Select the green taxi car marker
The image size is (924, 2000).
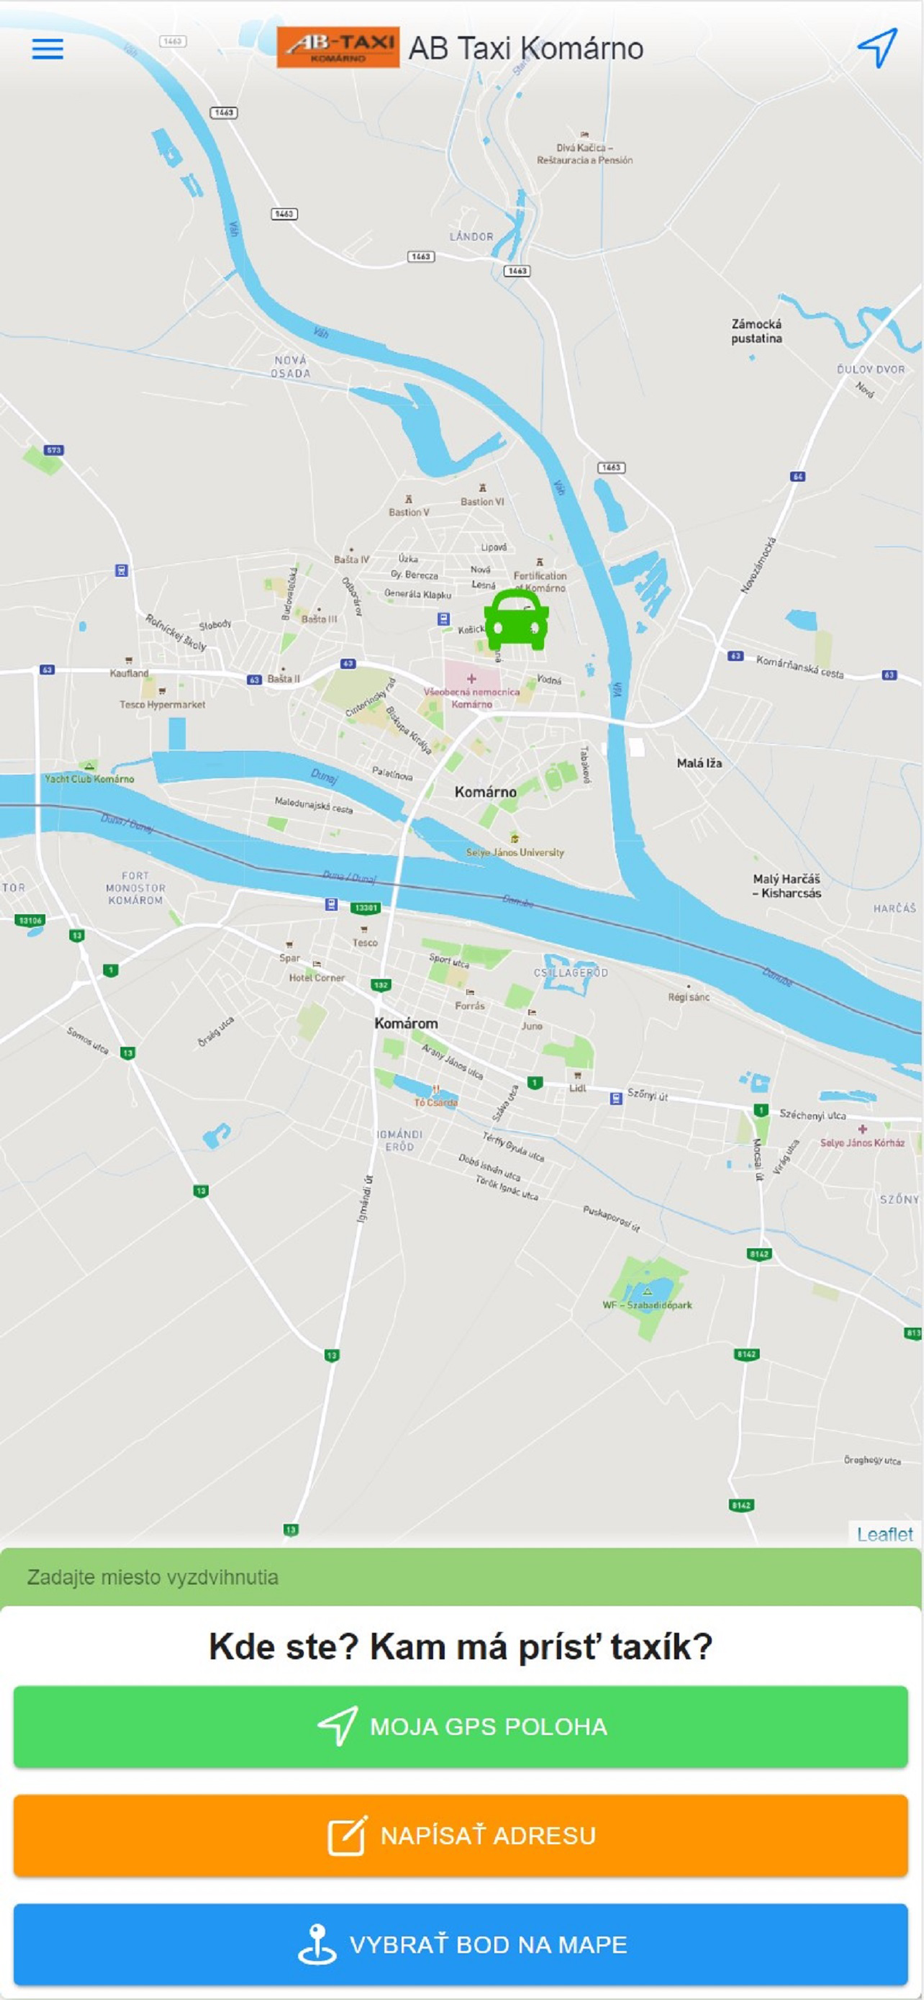(516, 620)
